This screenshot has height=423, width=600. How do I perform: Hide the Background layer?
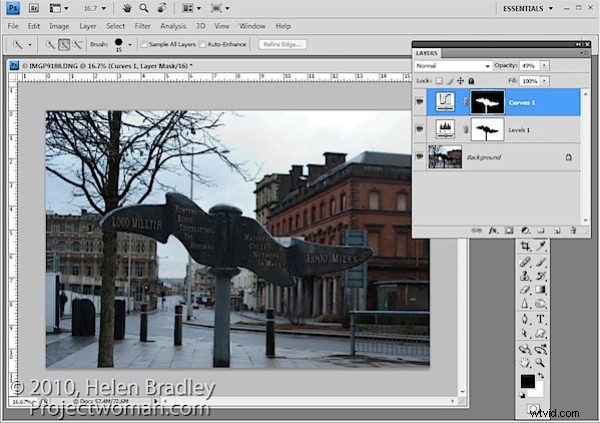[420, 156]
